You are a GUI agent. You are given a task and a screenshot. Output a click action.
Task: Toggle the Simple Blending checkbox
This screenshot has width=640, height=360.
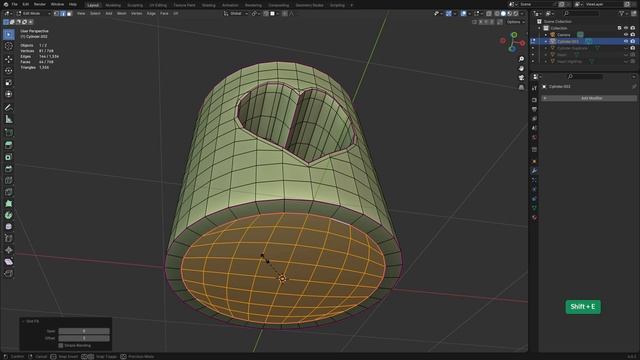pyautogui.click(x=61, y=346)
